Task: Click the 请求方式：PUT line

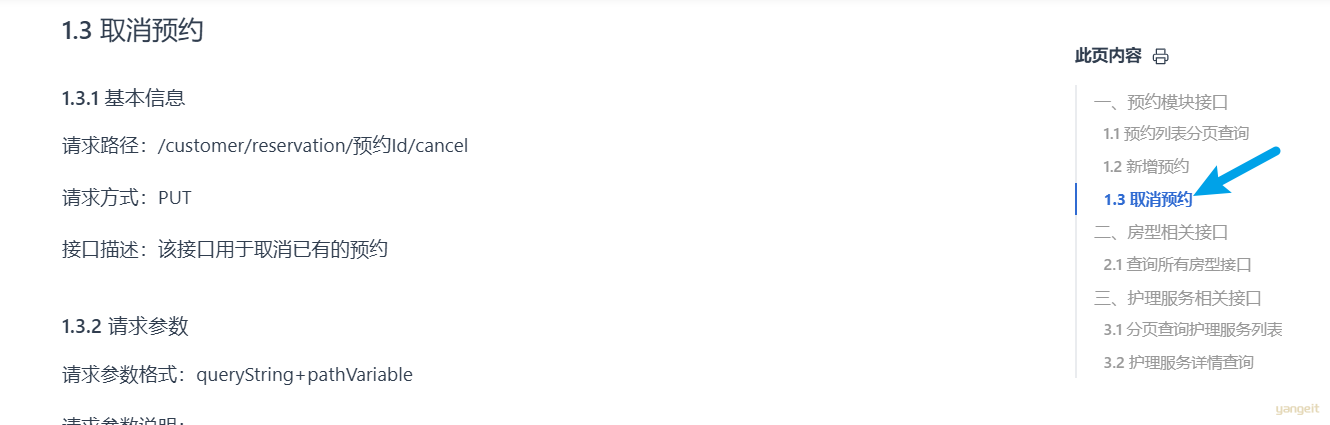Action: [x=127, y=198]
